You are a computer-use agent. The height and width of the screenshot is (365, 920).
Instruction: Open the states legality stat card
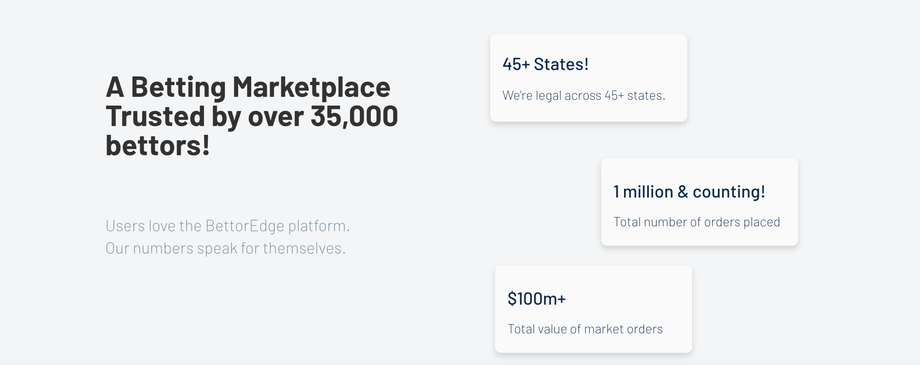click(x=588, y=78)
